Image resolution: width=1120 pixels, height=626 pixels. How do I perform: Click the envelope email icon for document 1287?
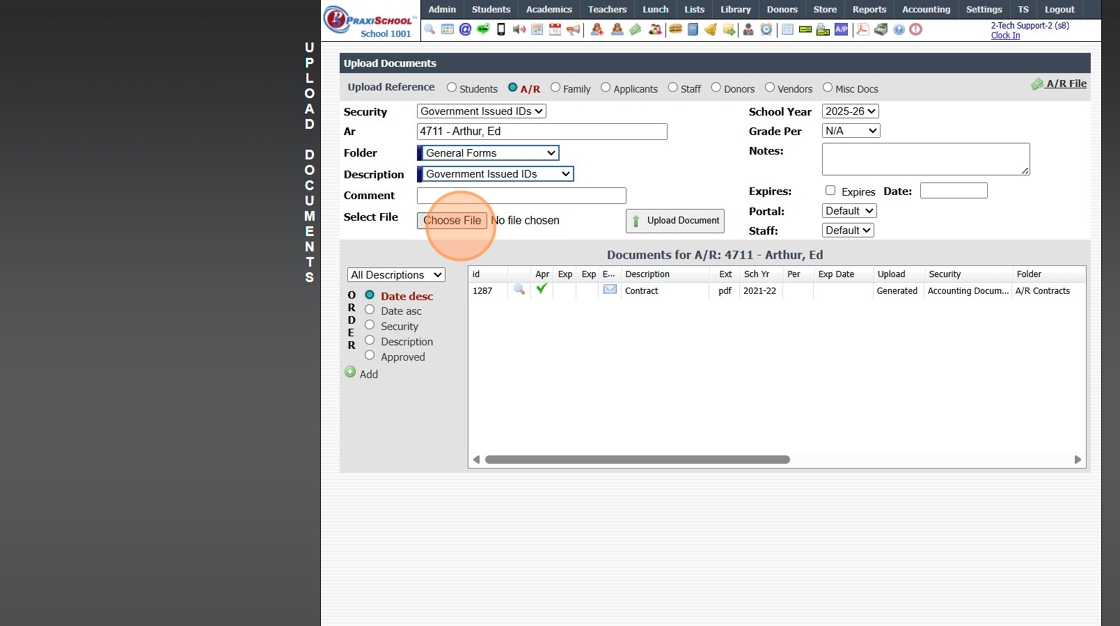click(610, 290)
